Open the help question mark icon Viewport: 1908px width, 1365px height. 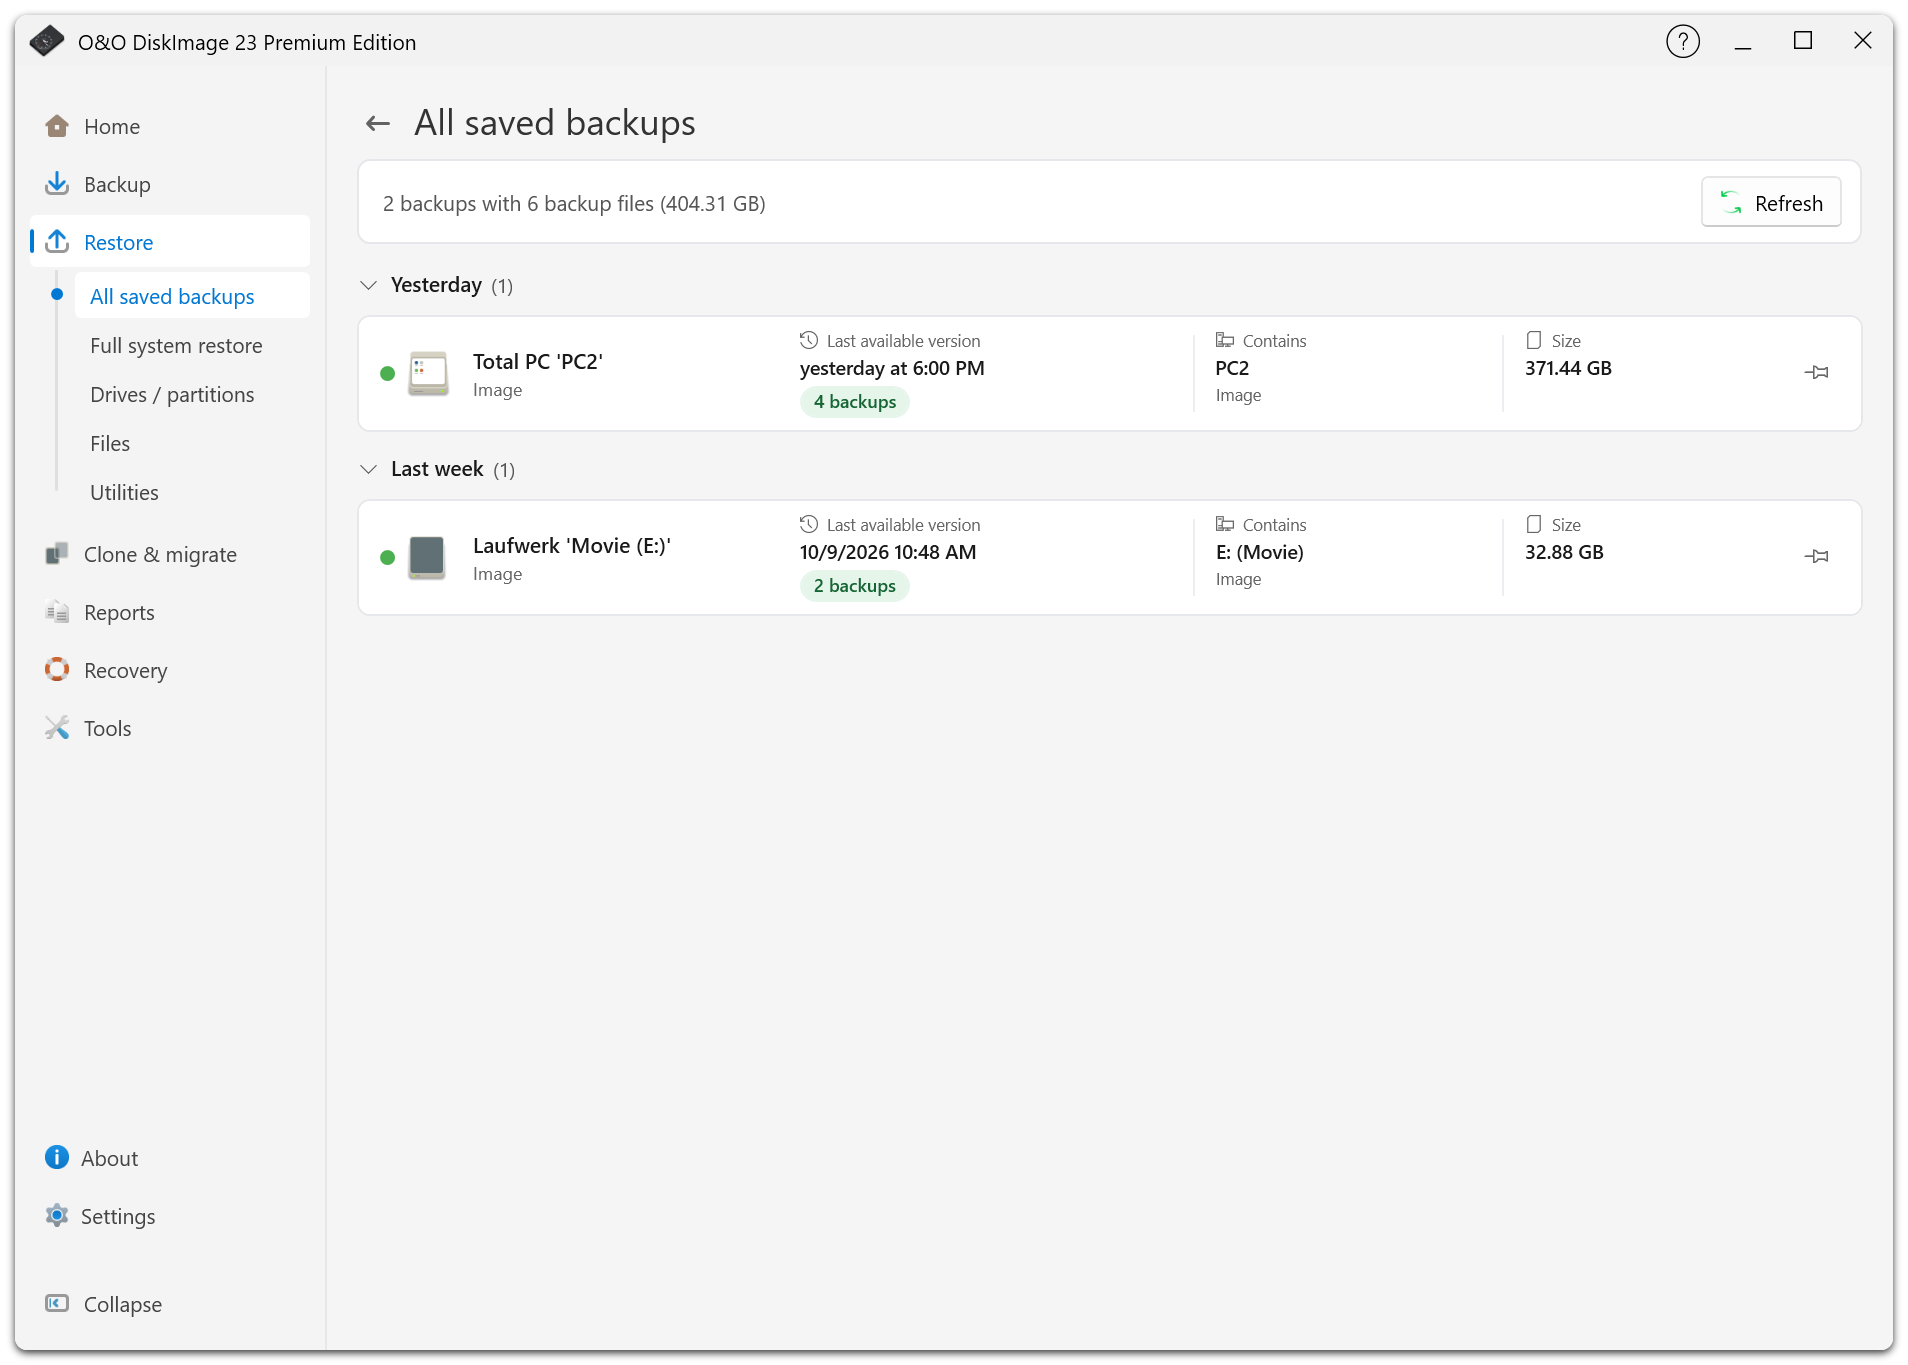pyautogui.click(x=1683, y=42)
